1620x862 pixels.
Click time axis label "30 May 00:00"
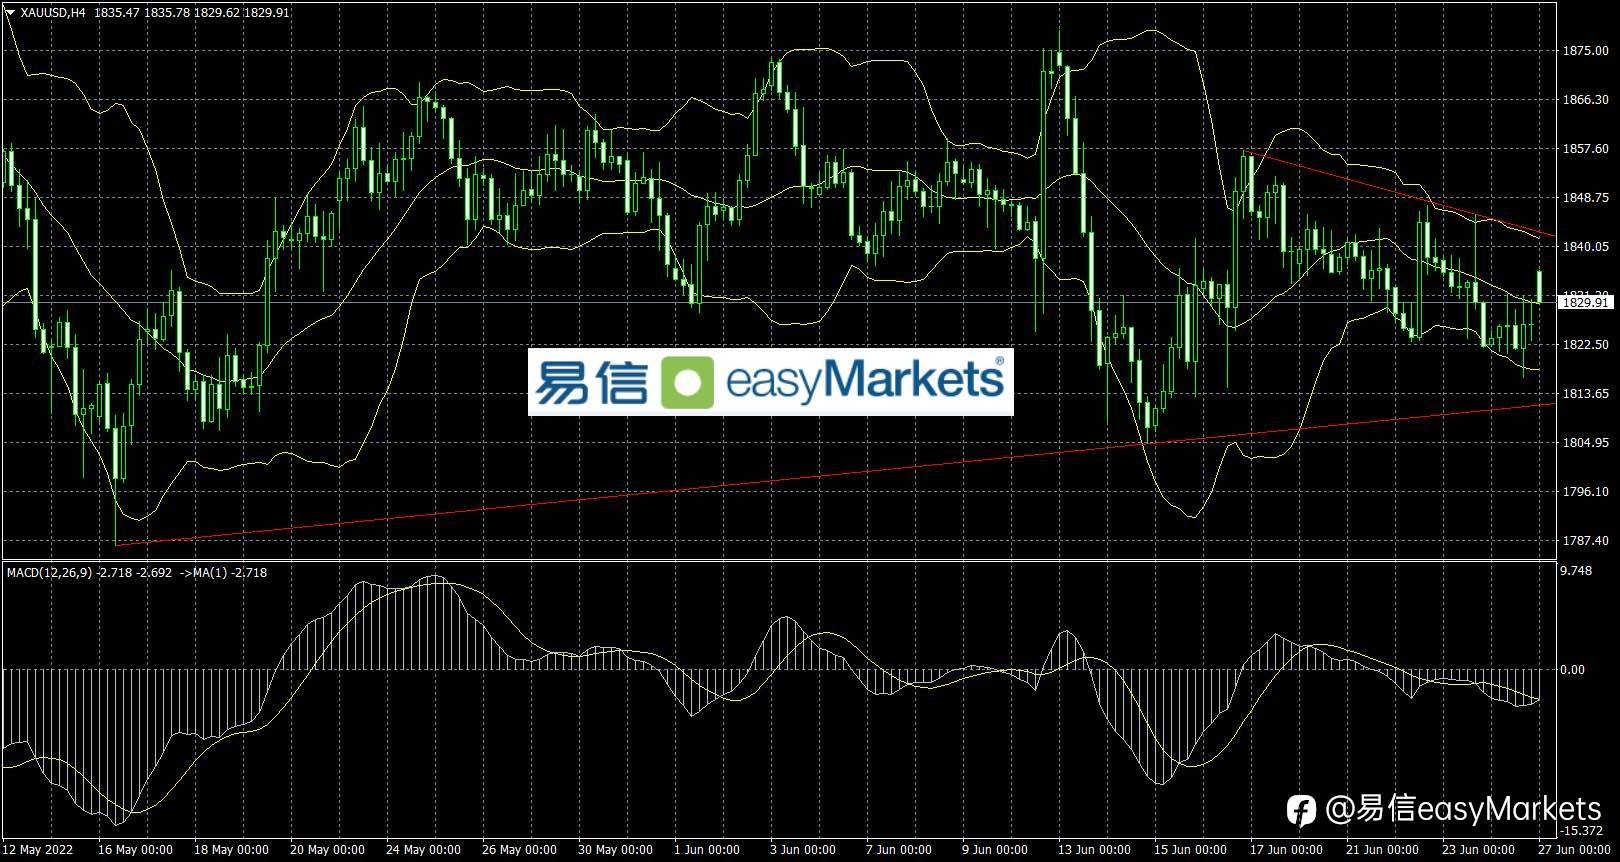[615, 850]
